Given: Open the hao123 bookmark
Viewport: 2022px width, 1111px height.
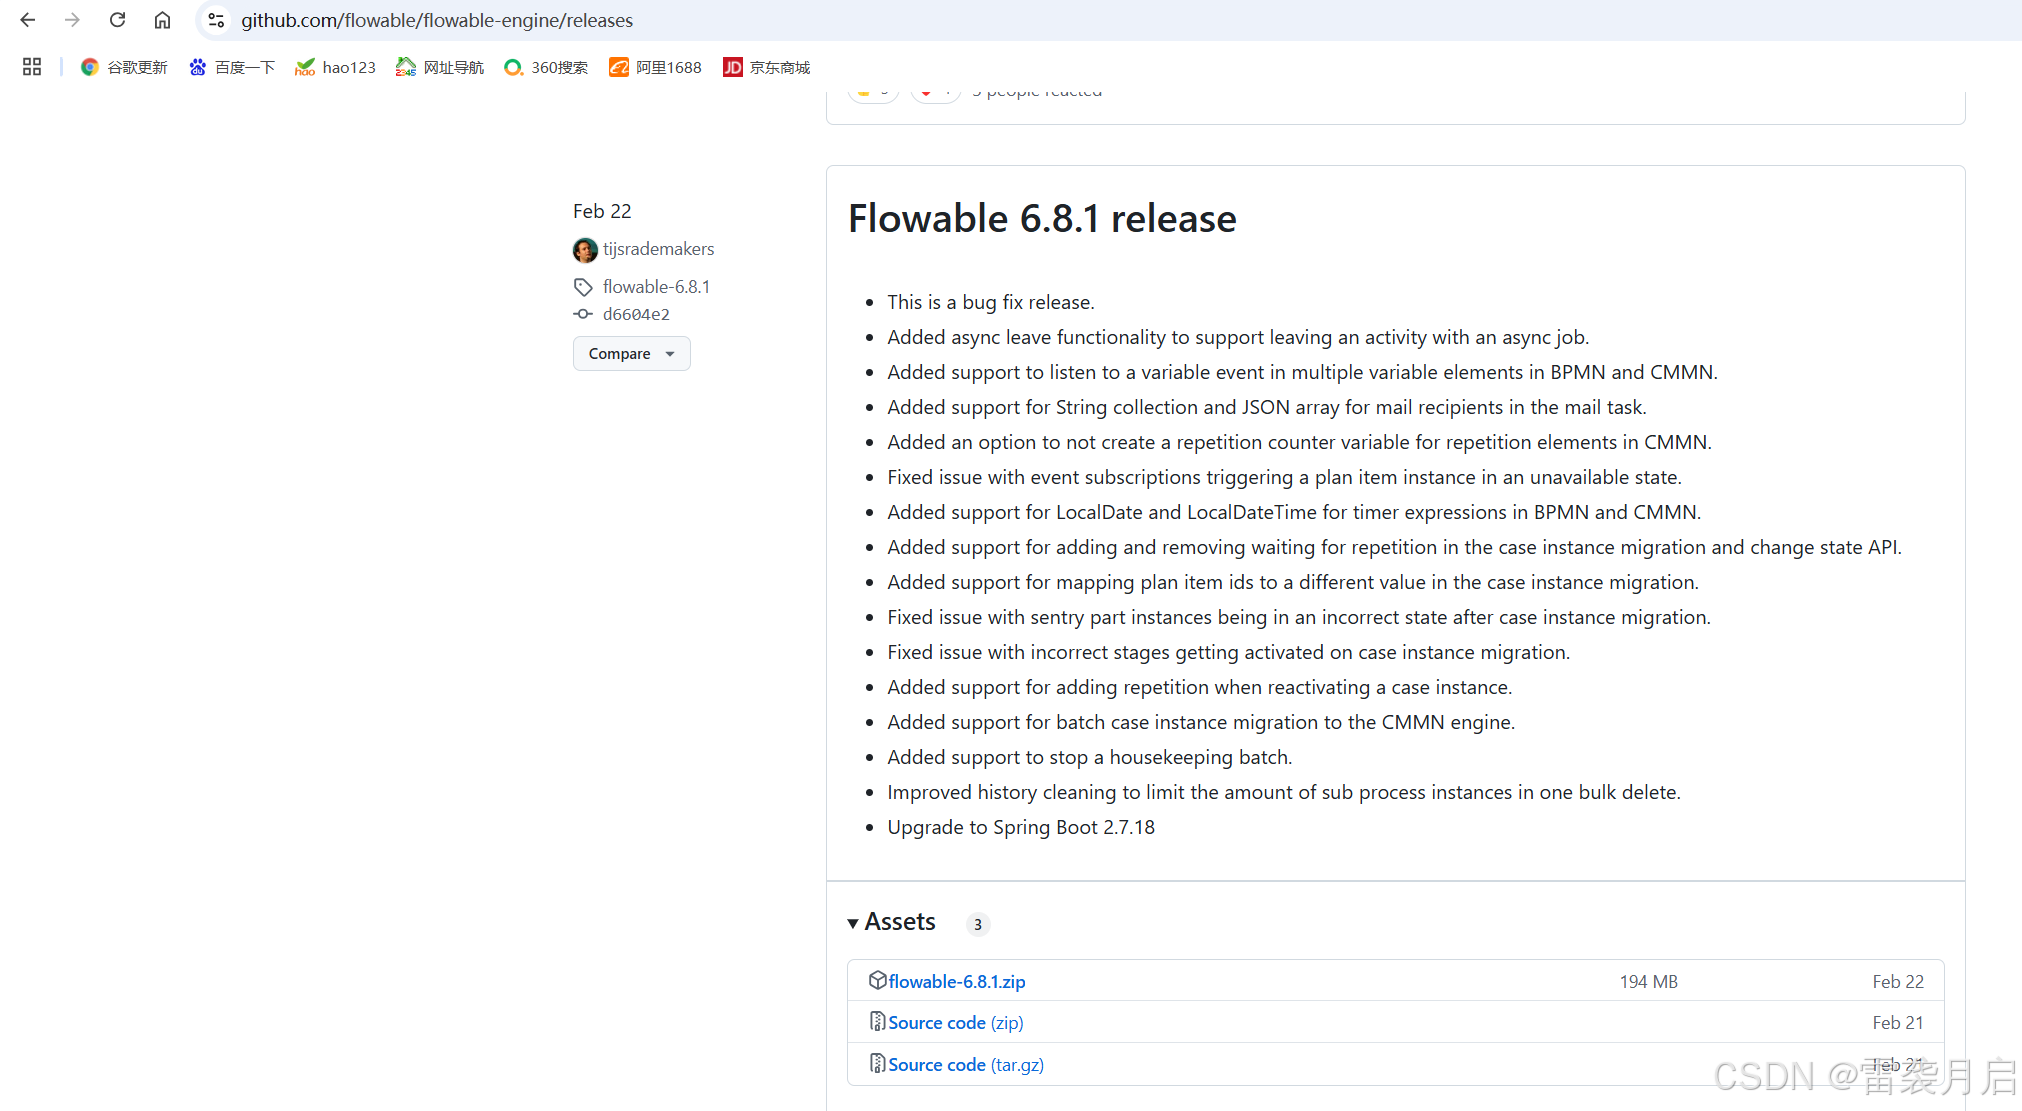Looking at the screenshot, I should 335,67.
